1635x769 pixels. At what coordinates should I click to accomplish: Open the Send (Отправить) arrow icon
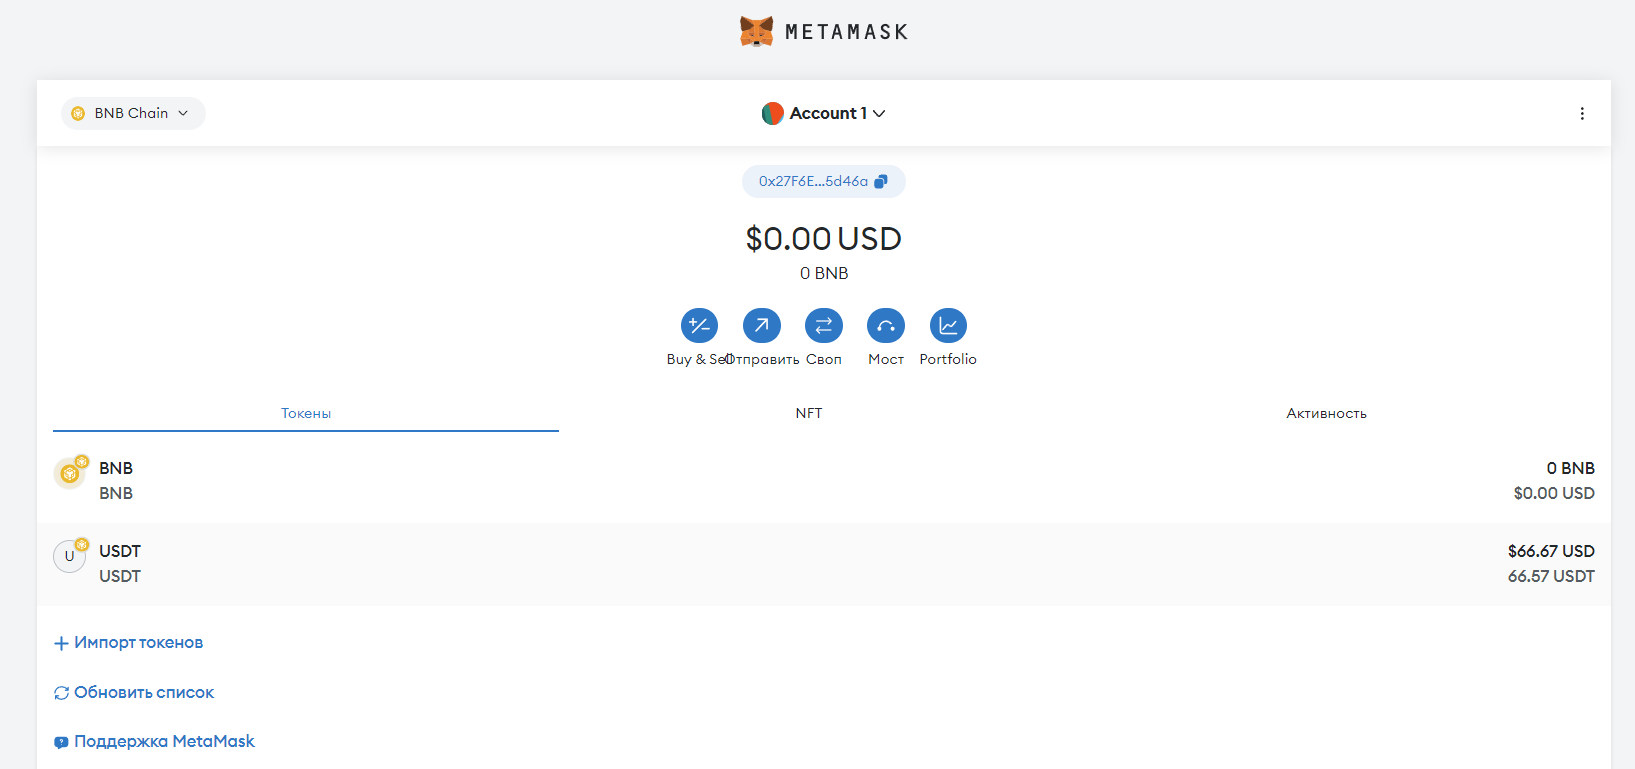coord(761,326)
